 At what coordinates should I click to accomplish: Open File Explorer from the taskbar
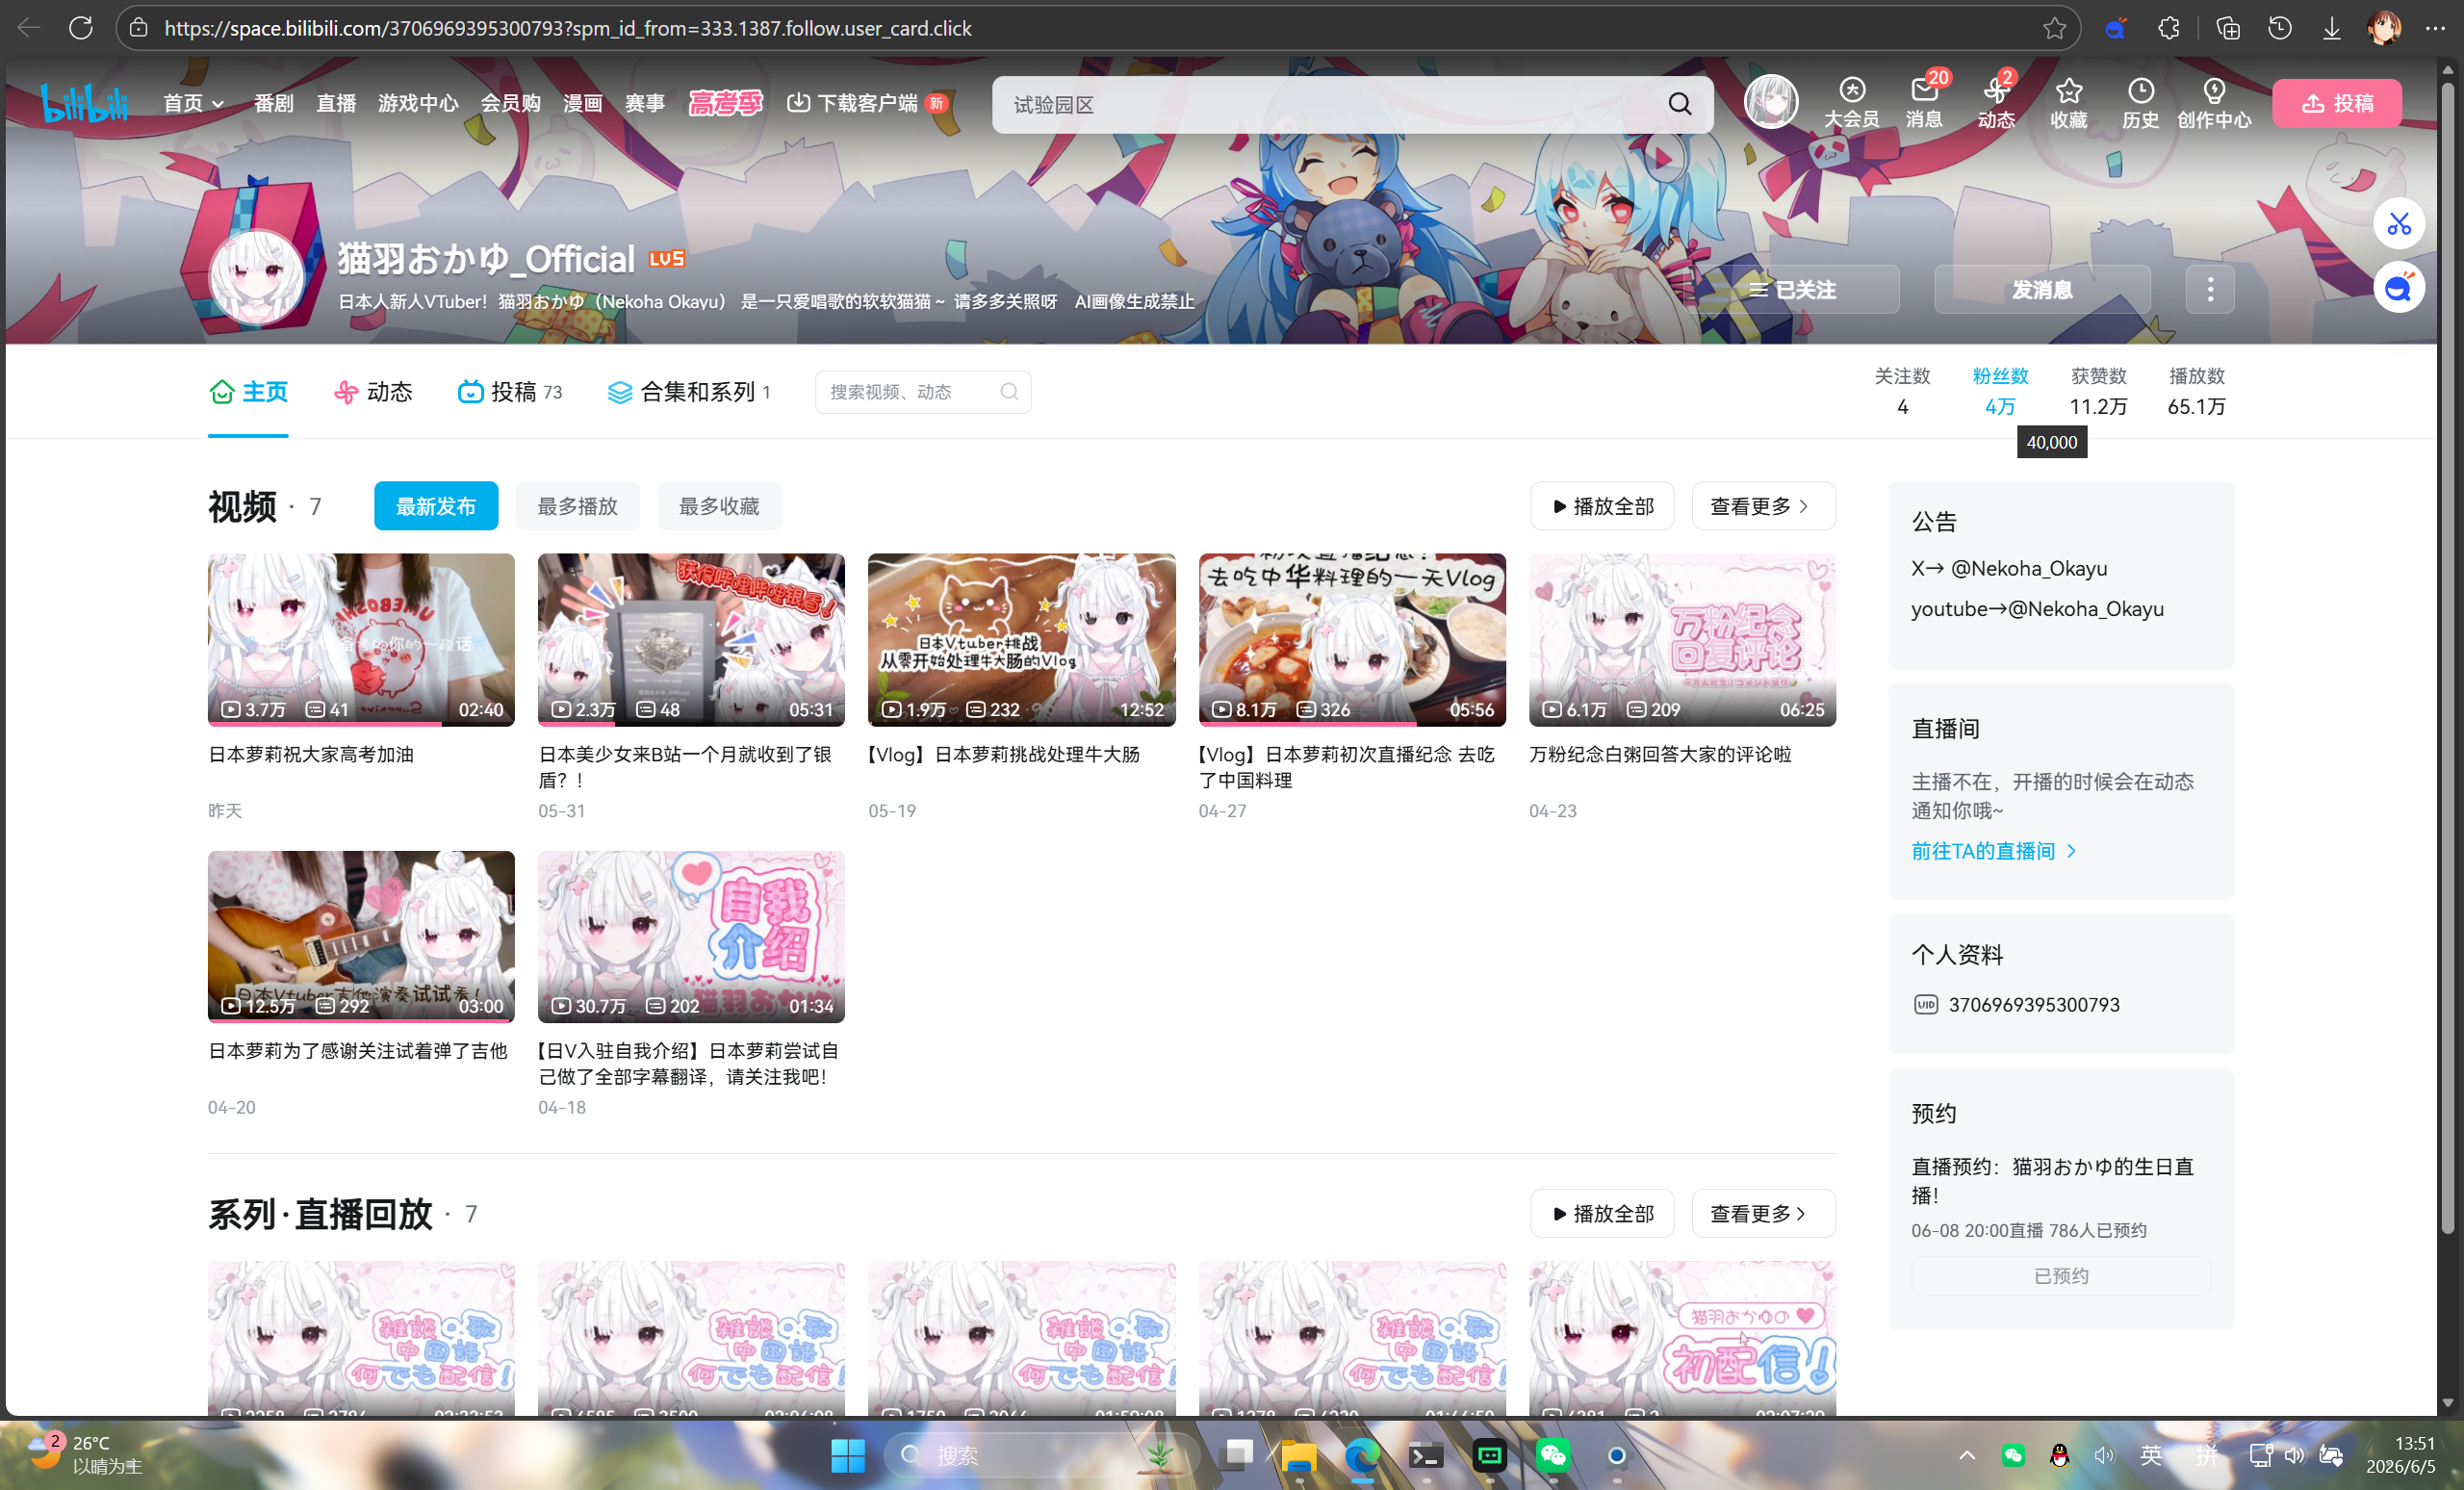[x=1298, y=1455]
